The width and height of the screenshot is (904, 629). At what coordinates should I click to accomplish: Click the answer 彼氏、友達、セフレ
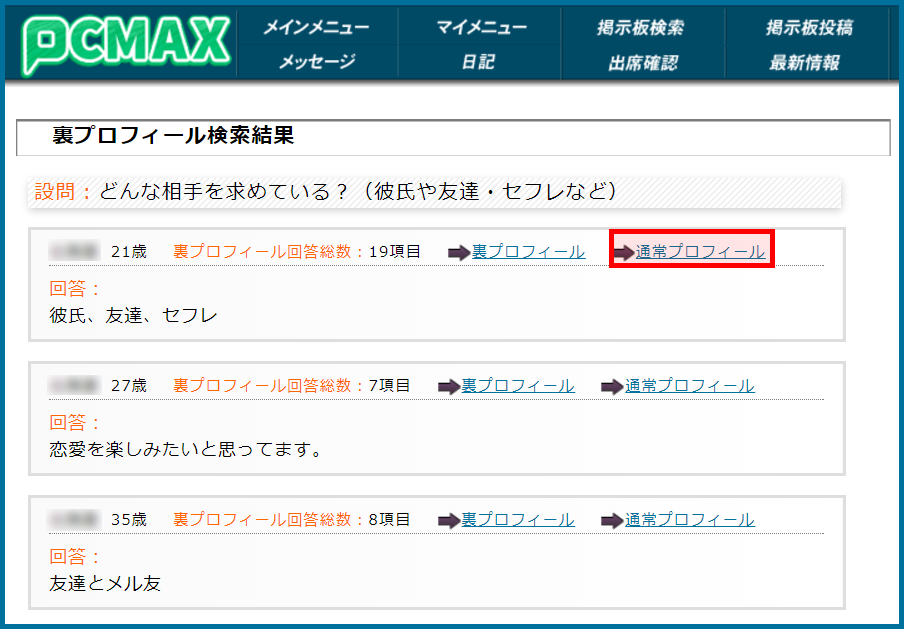point(134,315)
